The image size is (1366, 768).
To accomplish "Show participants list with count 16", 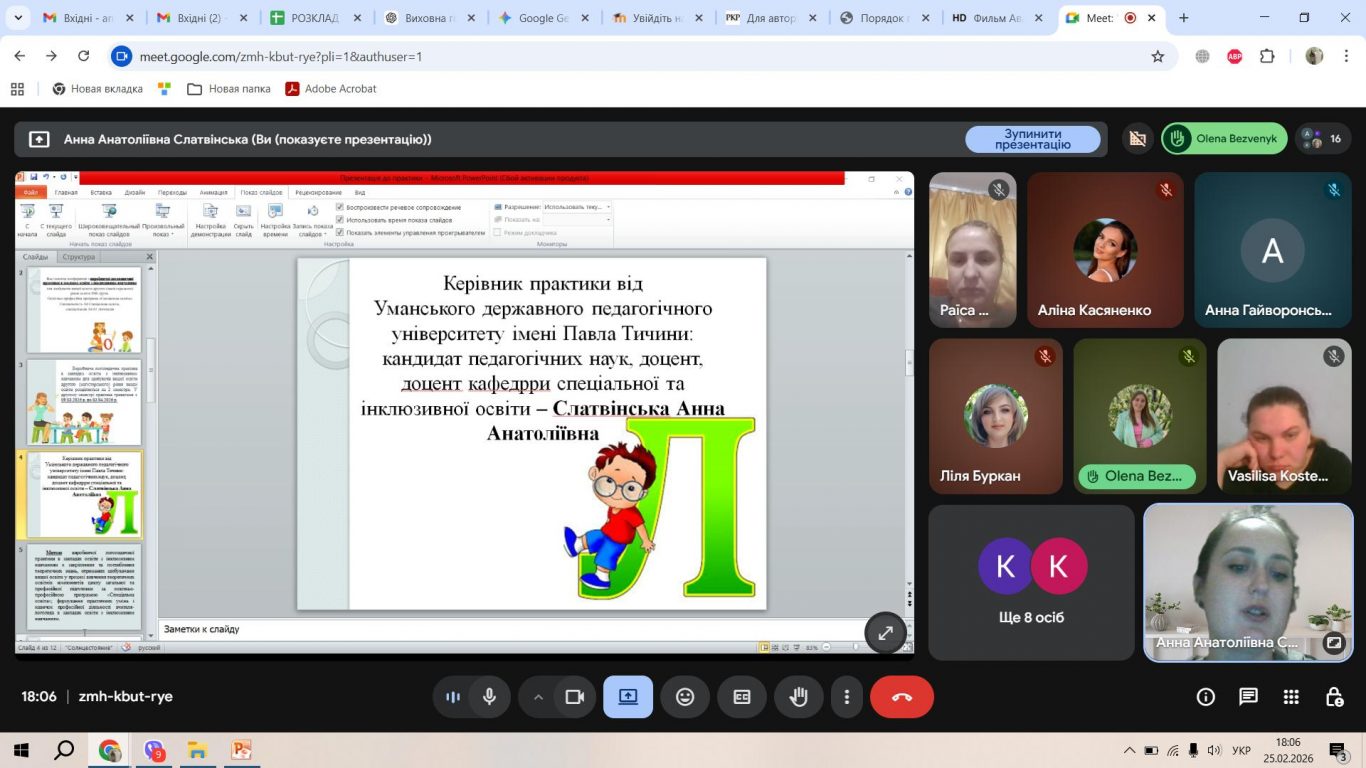I will coord(1323,139).
